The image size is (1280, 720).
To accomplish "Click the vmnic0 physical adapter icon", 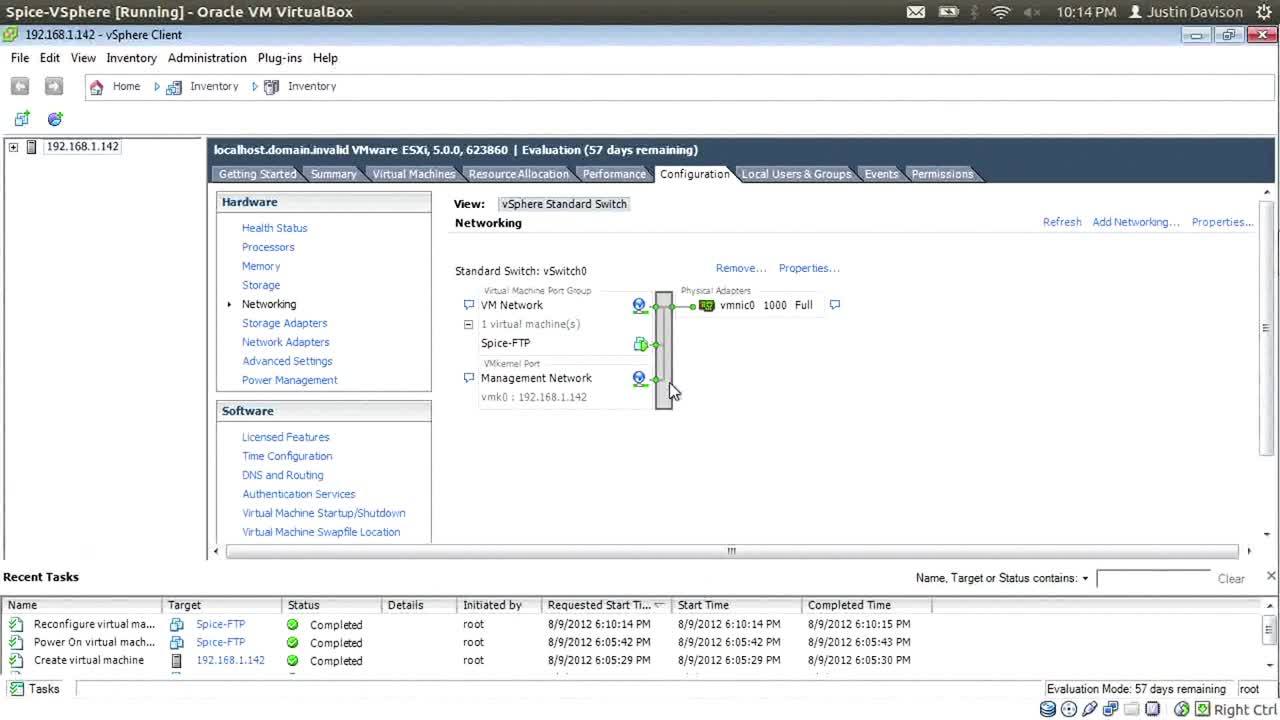I will tap(707, 305).
